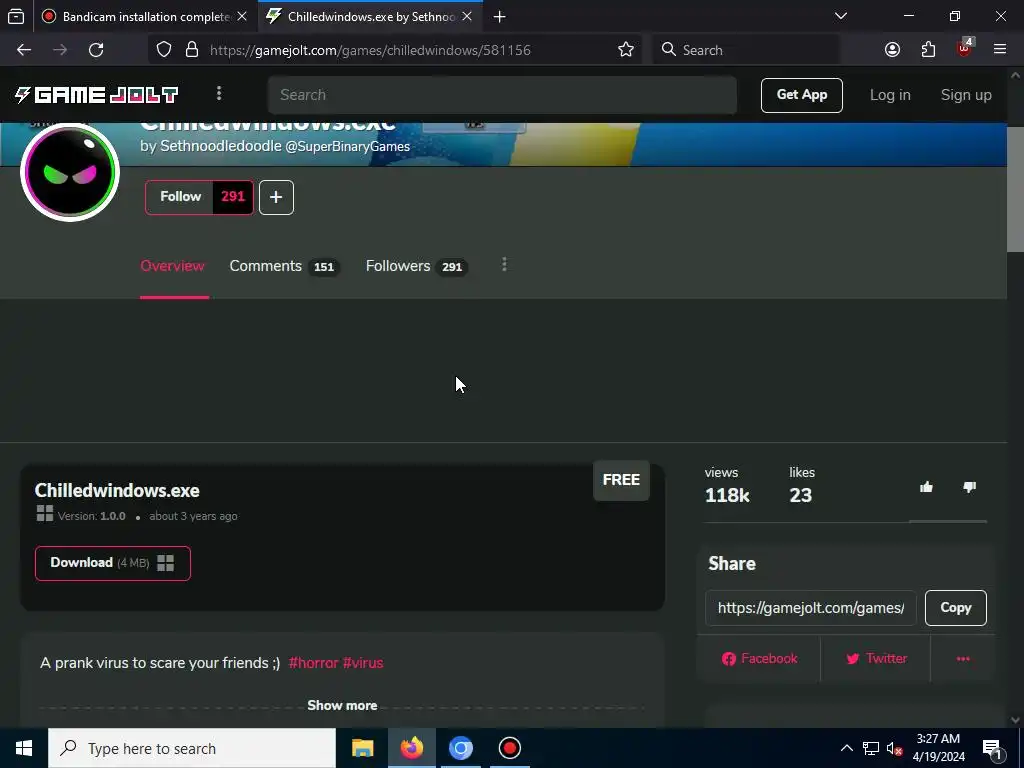Open Game Jolt three-dot menu beside logo

click(x=219, y=94)
